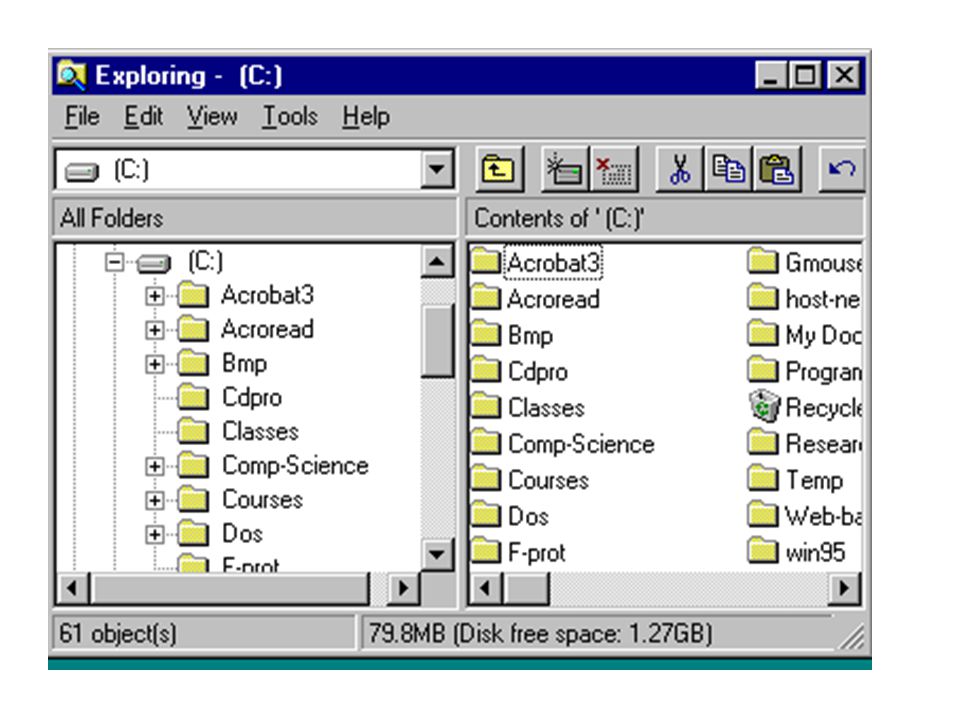Click the Disconnect Network Drive icon
Screen dimensions: 960x720
614,169
